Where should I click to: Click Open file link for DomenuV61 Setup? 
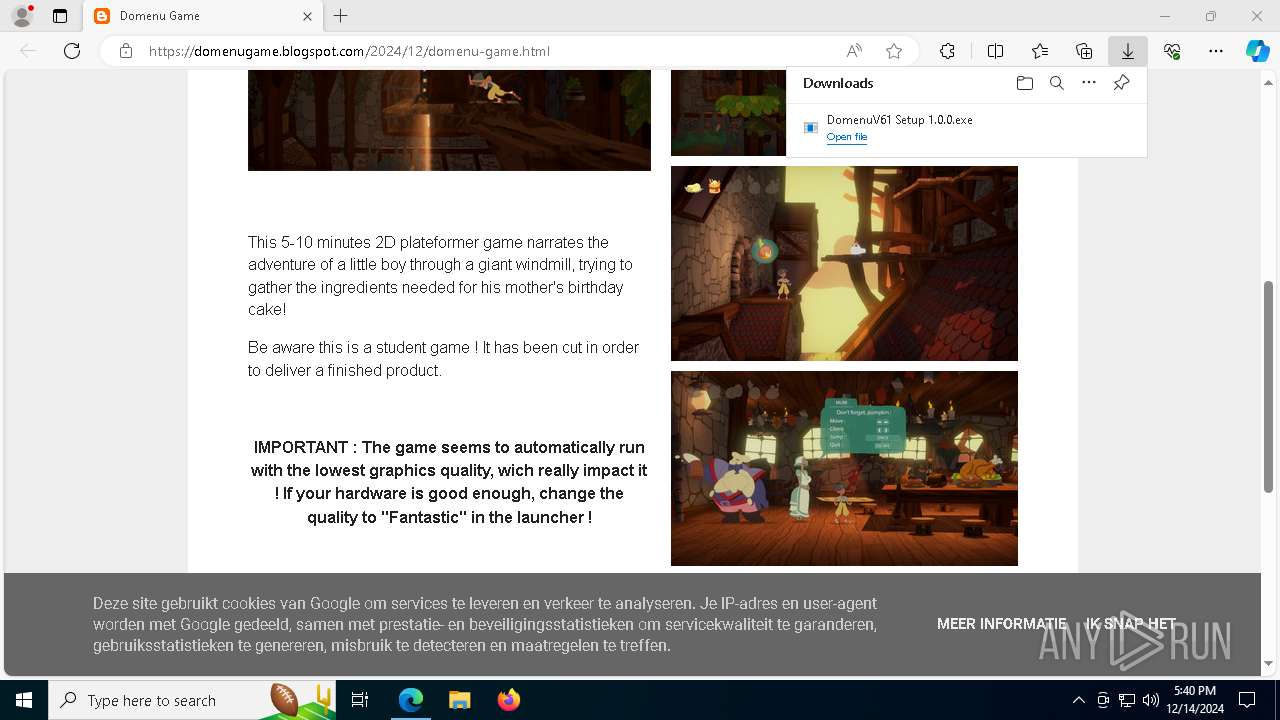[x=846, y=137]
